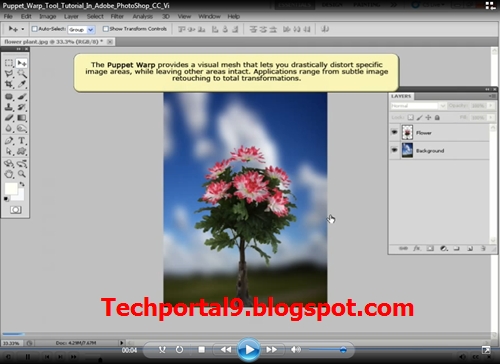
Task: Select the 3D Rotate tool
Action: coord(9,163)
